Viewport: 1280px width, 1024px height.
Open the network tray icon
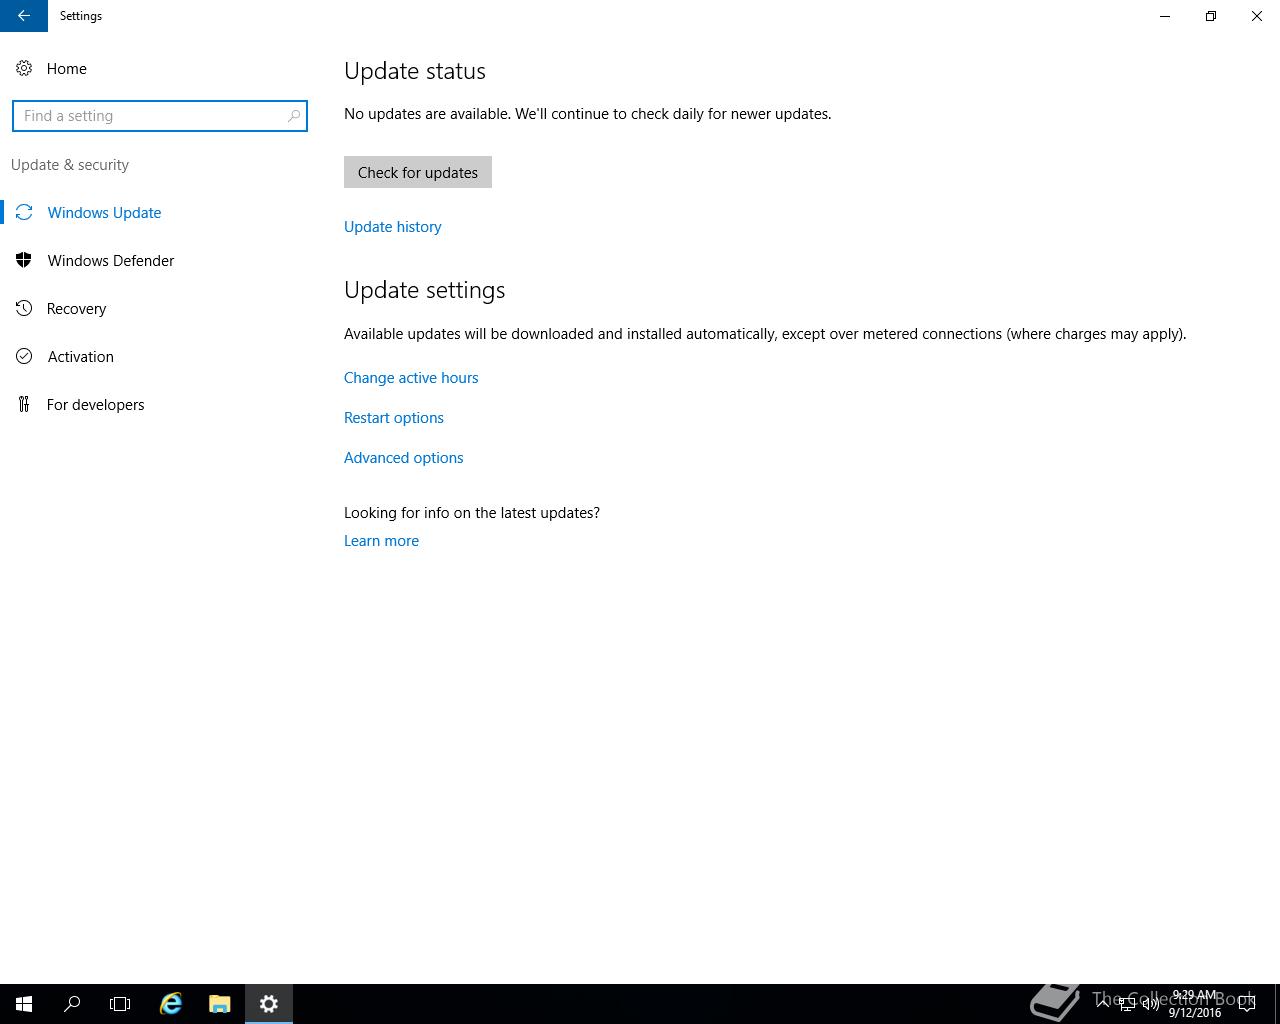(x=1127, y=1004)
